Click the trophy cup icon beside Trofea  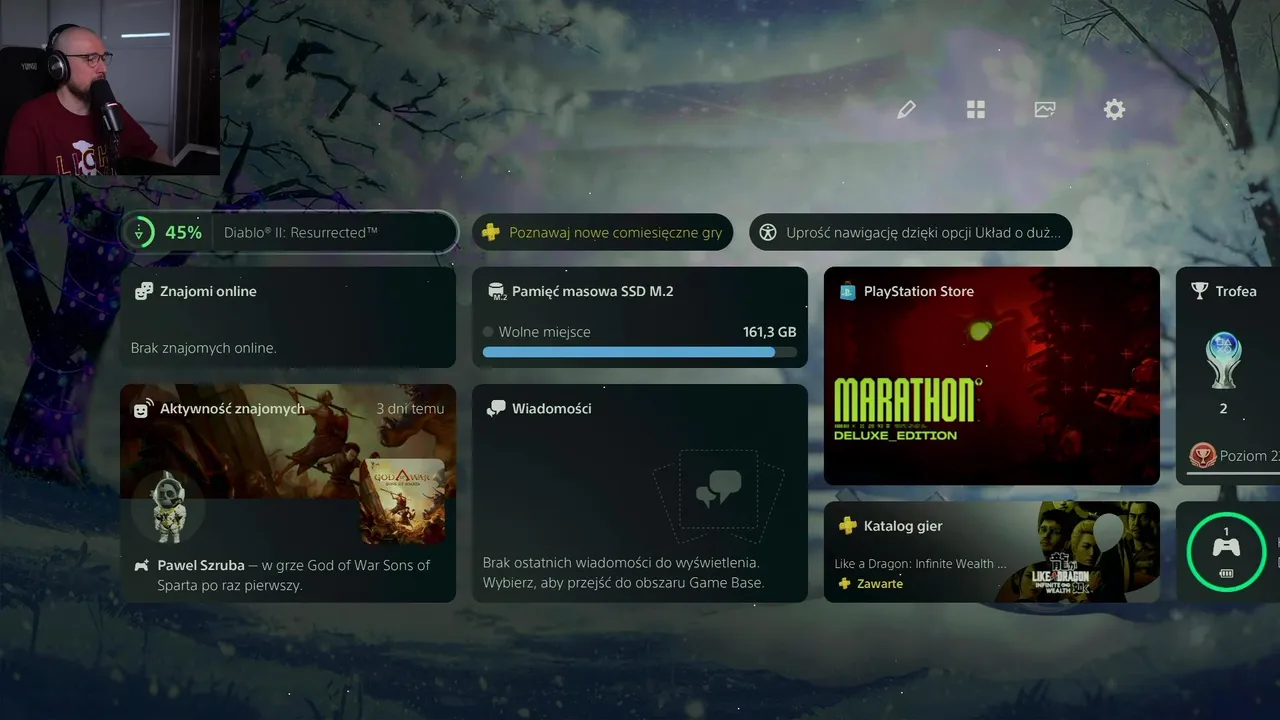pos(1200,291)
